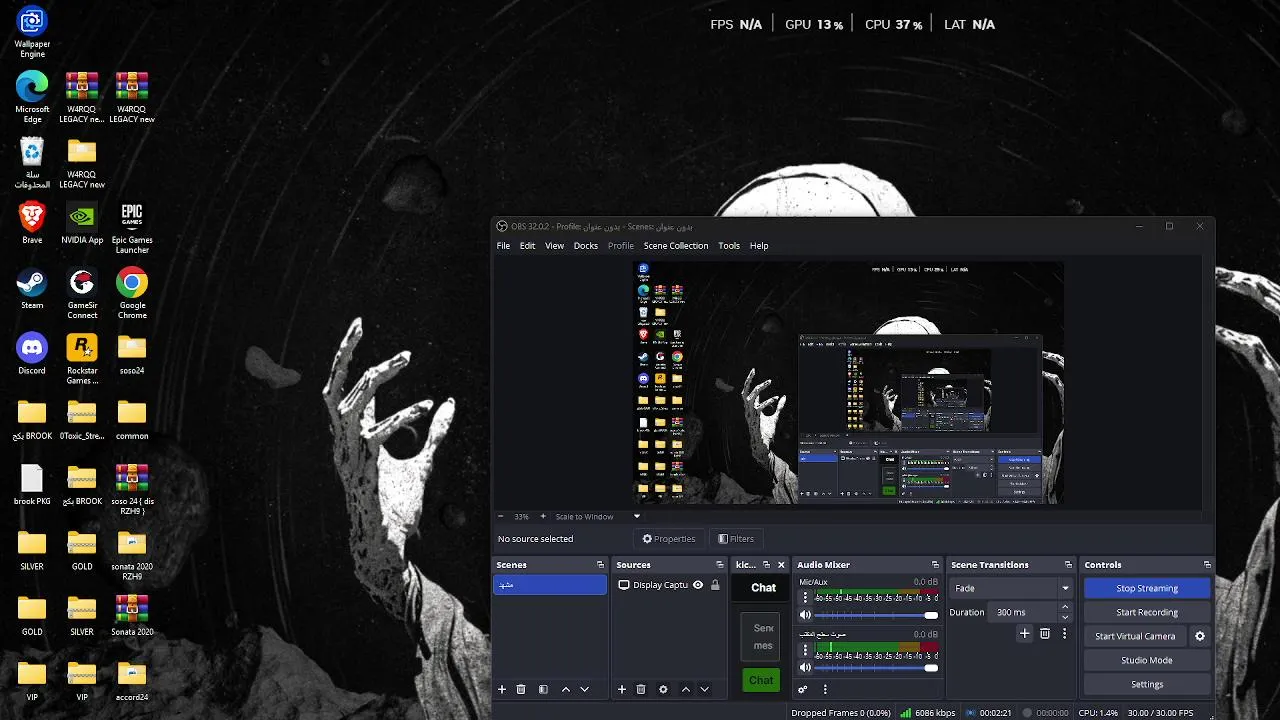
Task: Open source properties gear in Sources panel
Action: [663, 689]
